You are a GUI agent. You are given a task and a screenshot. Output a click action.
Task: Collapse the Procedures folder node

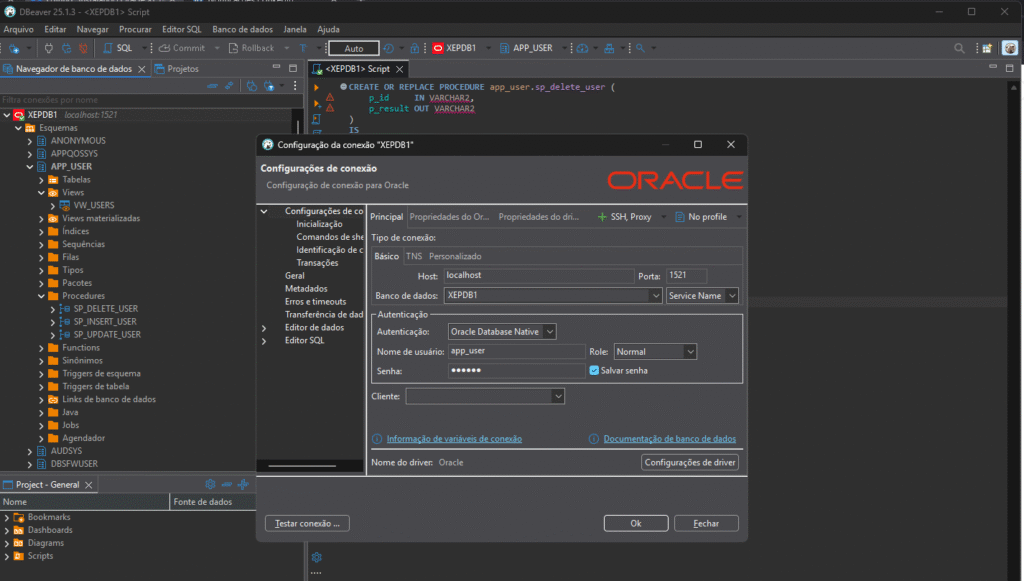click(41, 296)
